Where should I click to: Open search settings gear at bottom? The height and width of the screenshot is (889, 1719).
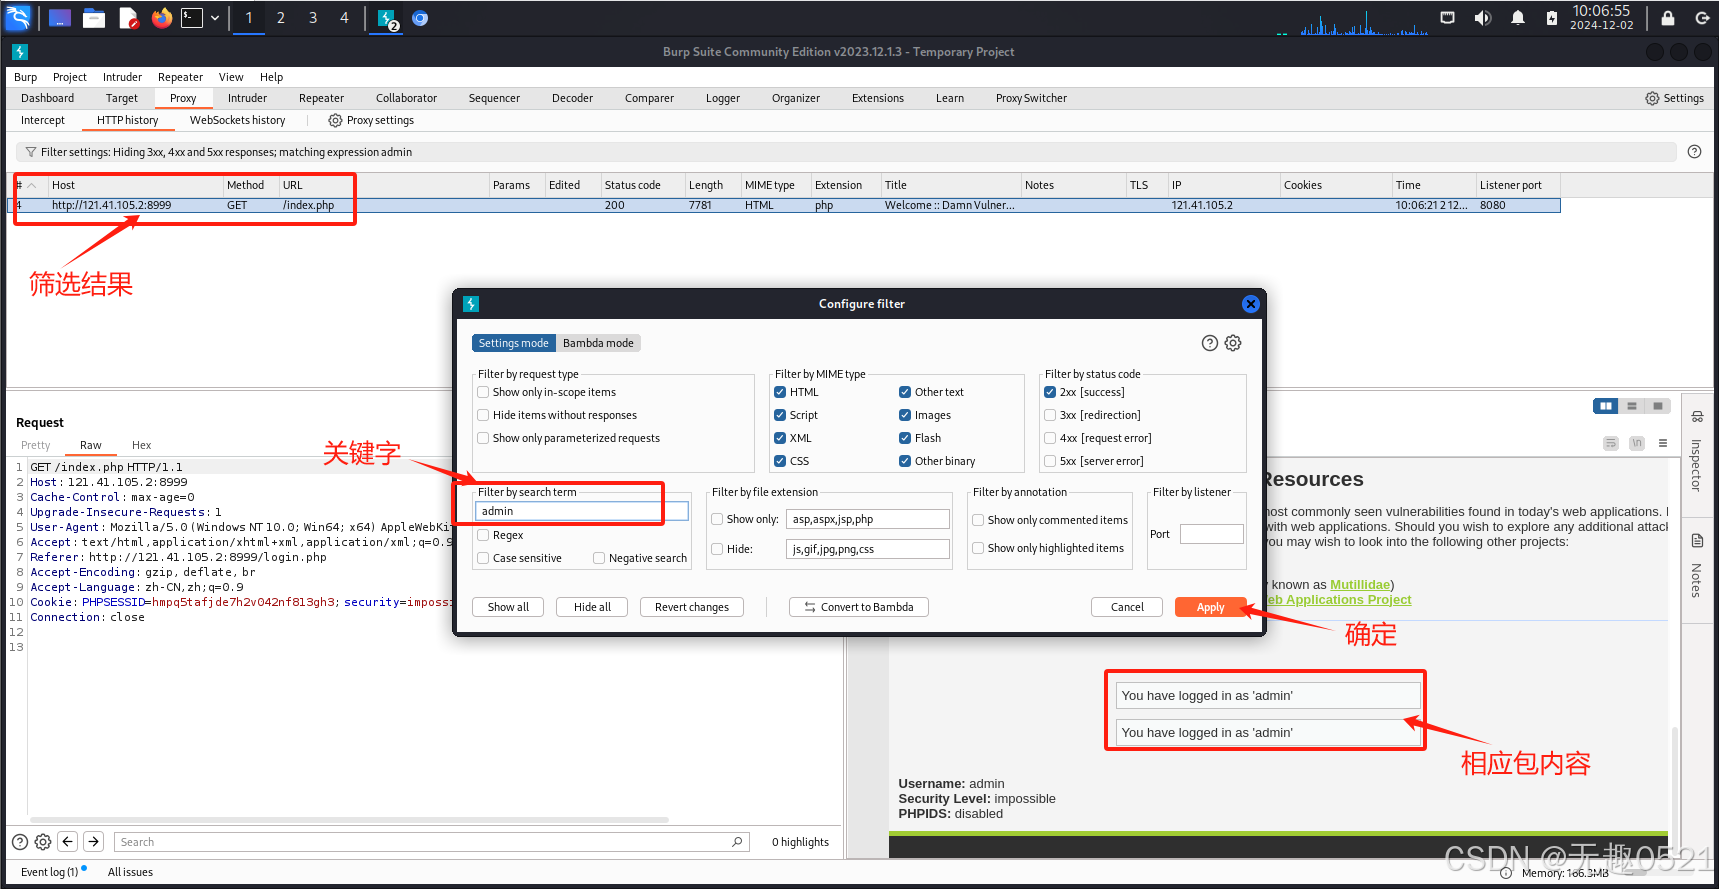[43, 842]
